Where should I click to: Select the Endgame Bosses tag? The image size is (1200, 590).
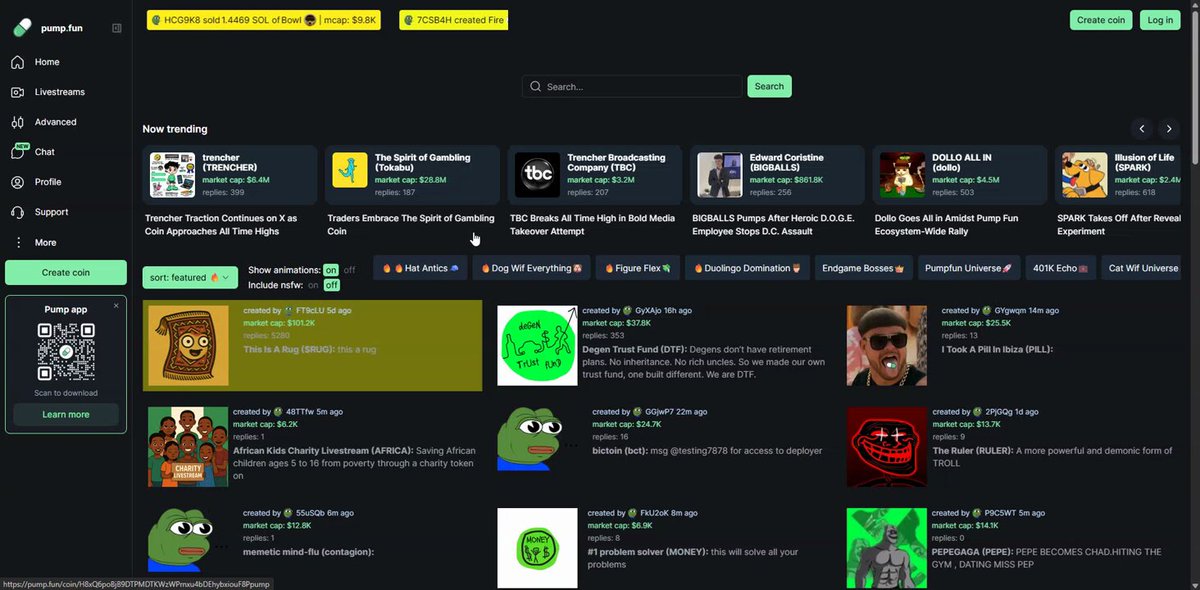coord(863,268)
